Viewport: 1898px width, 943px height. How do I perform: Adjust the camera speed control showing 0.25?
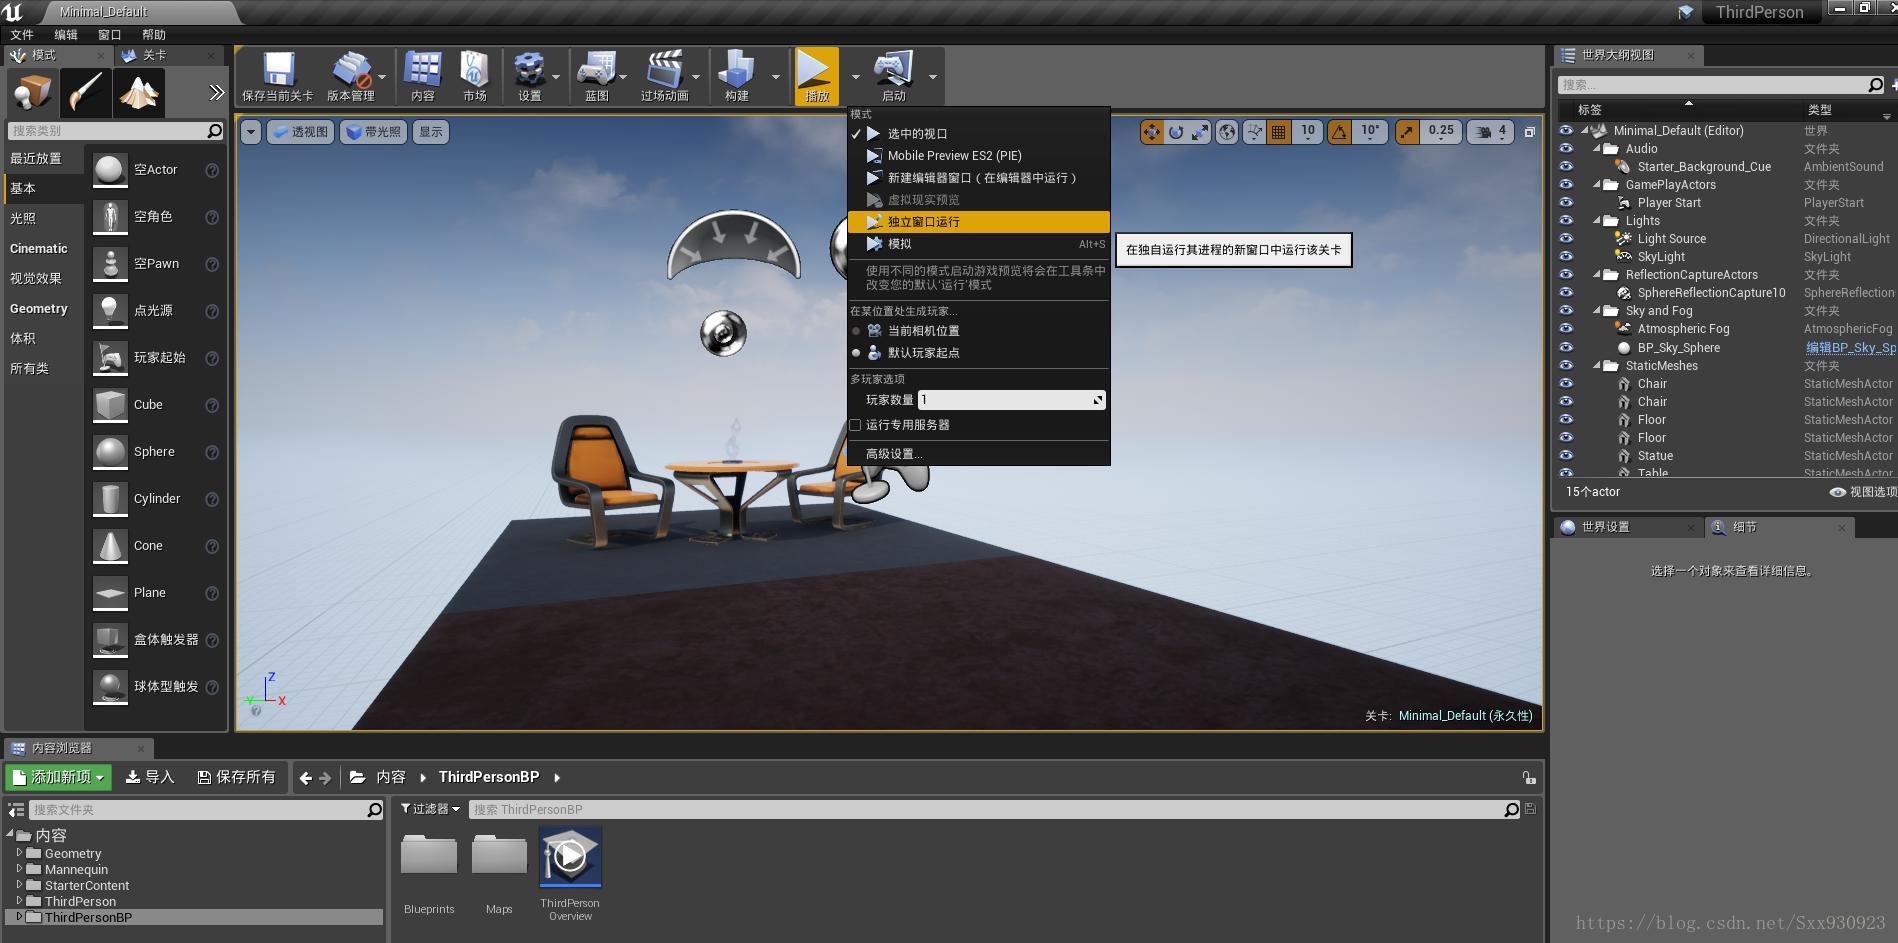1441,131
